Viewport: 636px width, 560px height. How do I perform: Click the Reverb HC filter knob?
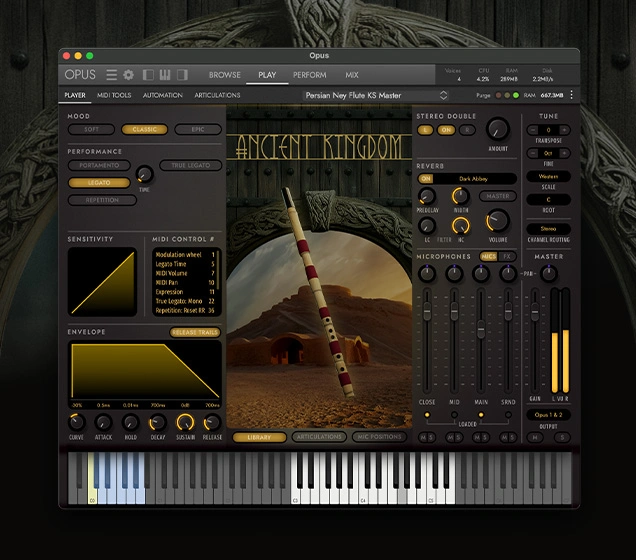[461, 226]
